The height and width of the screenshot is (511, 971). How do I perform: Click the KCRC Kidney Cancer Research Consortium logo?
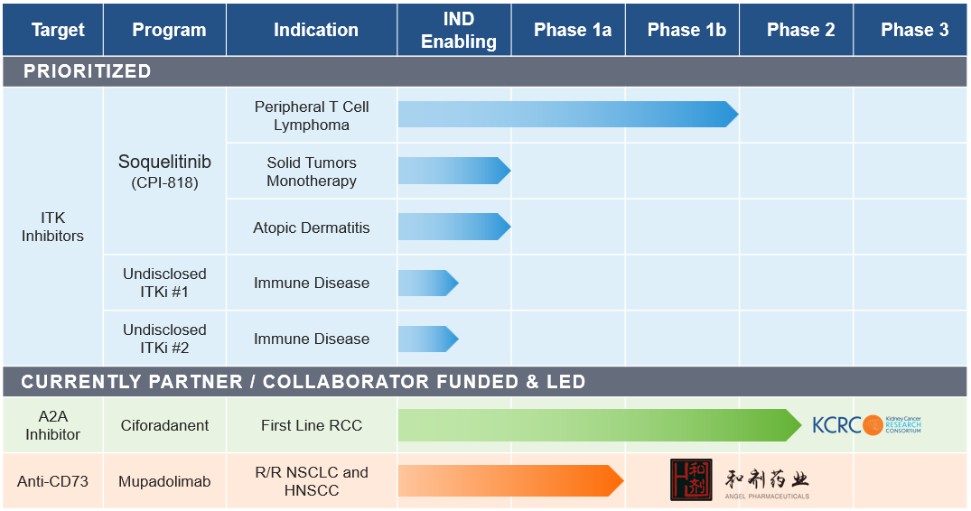[866, 425]
